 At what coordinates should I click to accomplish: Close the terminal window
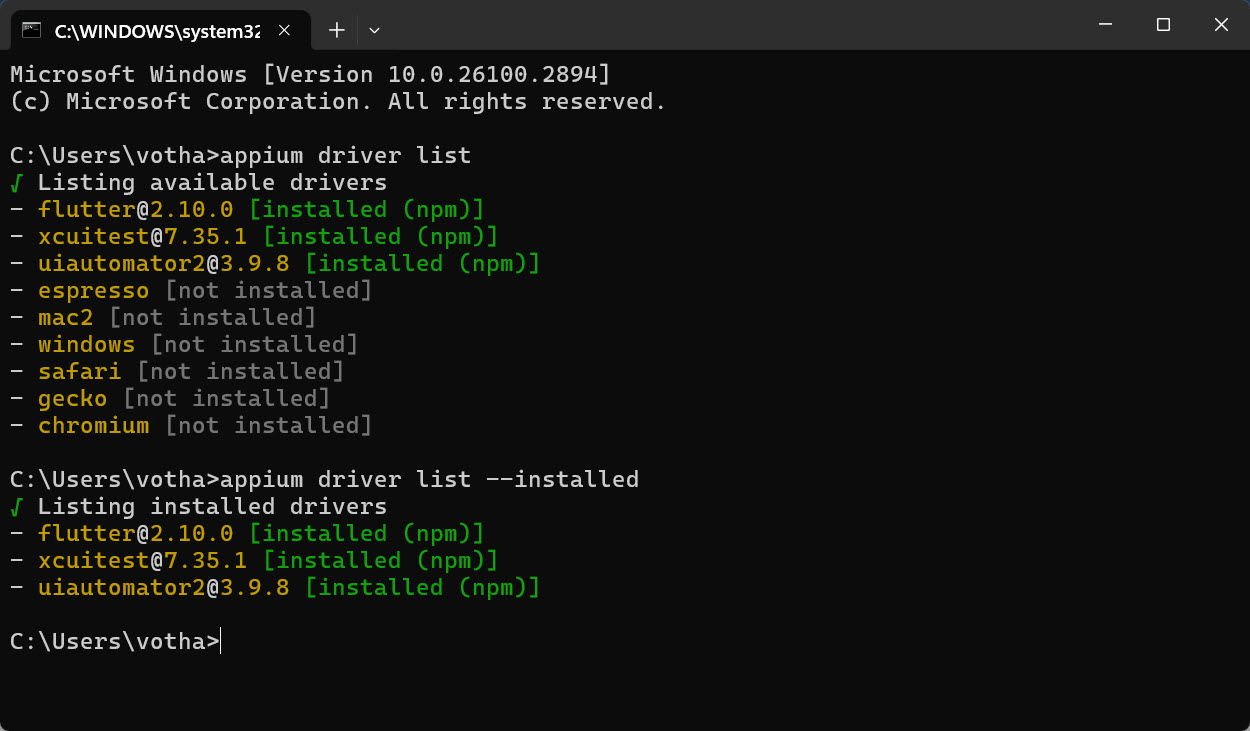tap(1221, 25)
